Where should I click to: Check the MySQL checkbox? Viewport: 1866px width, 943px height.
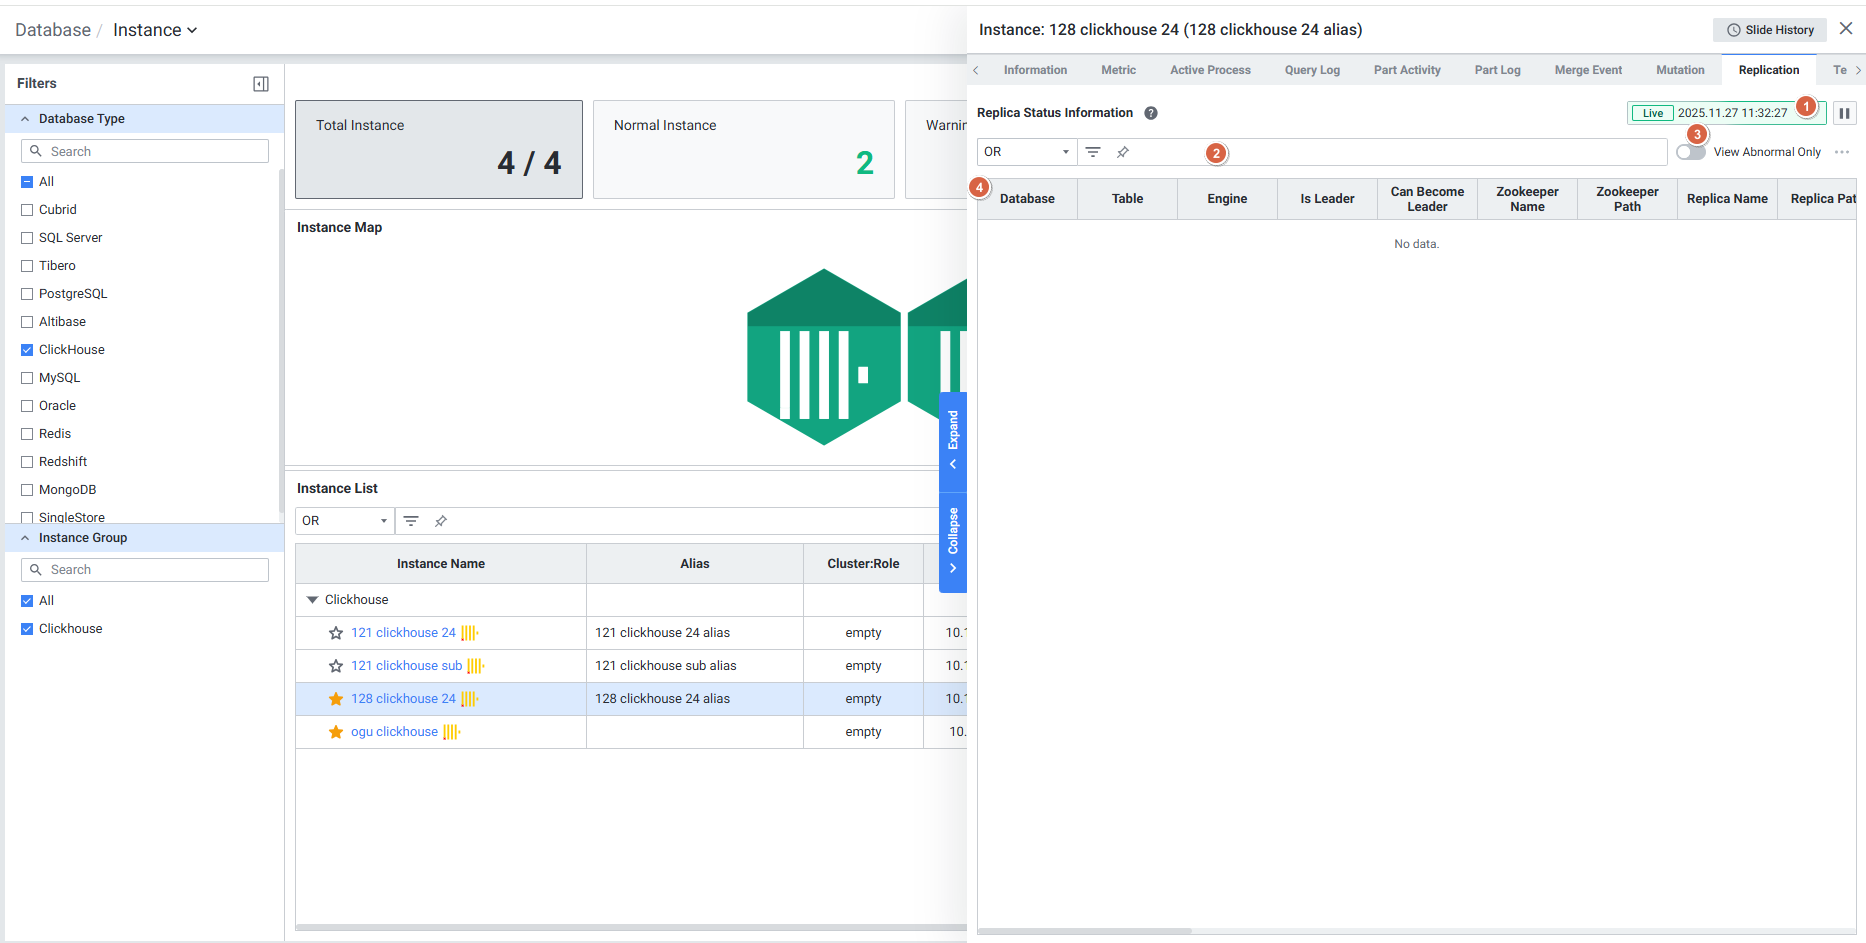[x=28, y=378]
